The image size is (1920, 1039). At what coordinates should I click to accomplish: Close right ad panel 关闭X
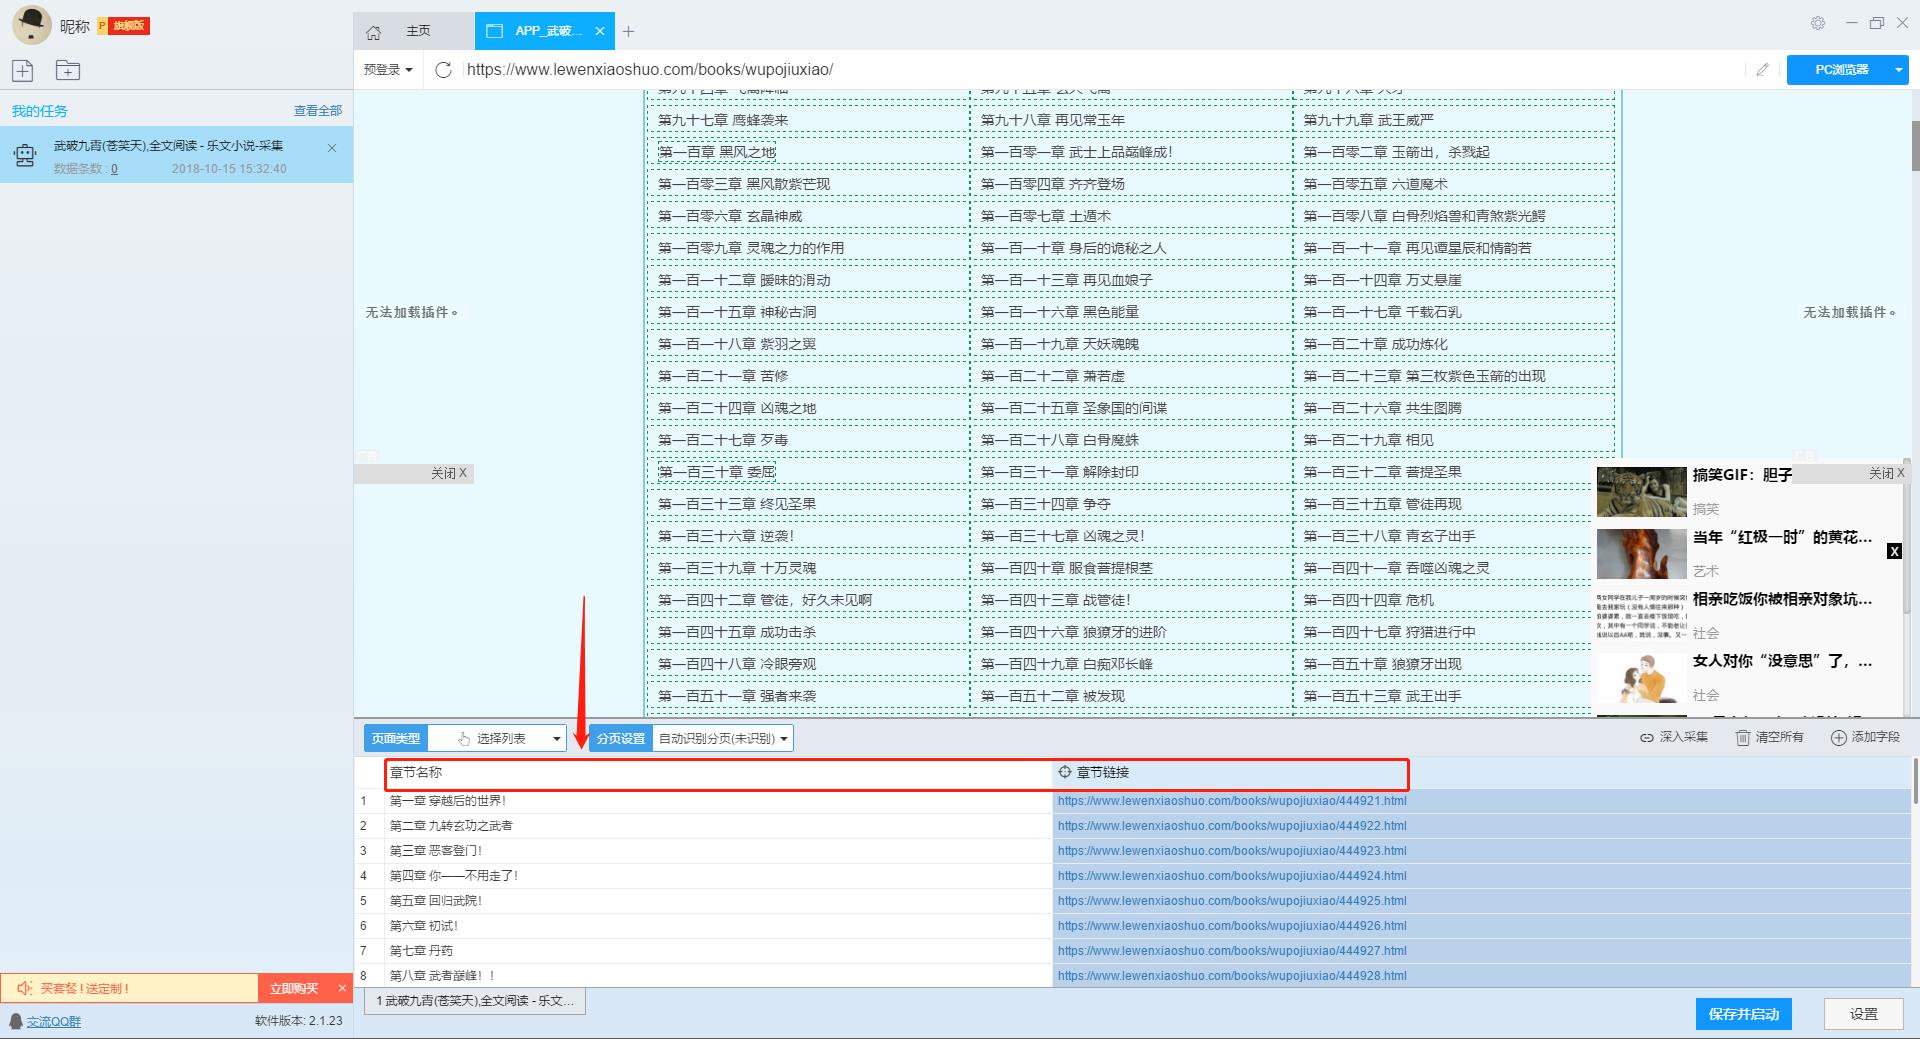click(x=1887, y=473)
